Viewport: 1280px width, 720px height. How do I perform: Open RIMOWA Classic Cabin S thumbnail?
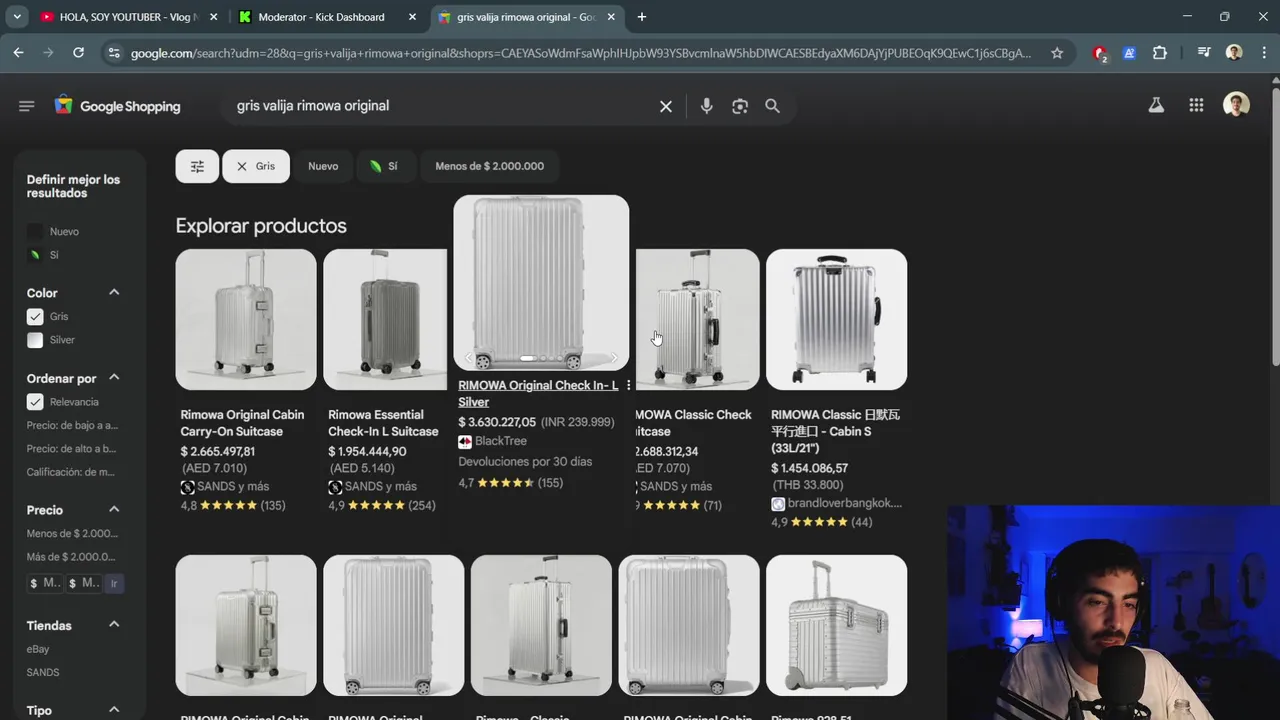(x=837, y=319)
